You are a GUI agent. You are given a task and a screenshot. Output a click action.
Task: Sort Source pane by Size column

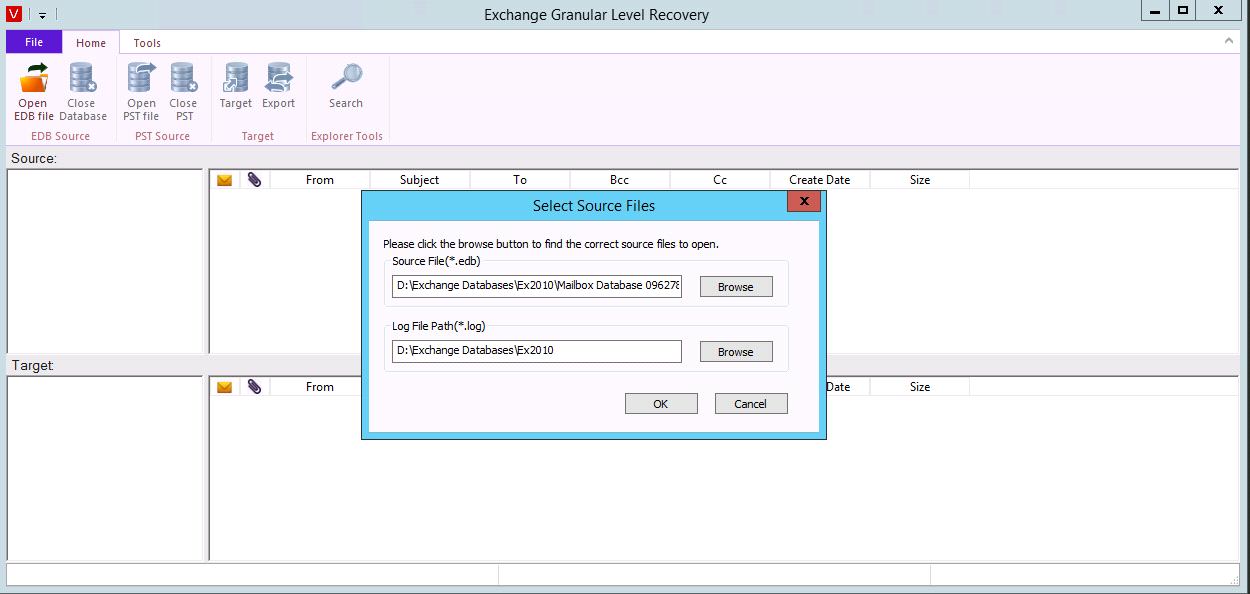[920, 180]
